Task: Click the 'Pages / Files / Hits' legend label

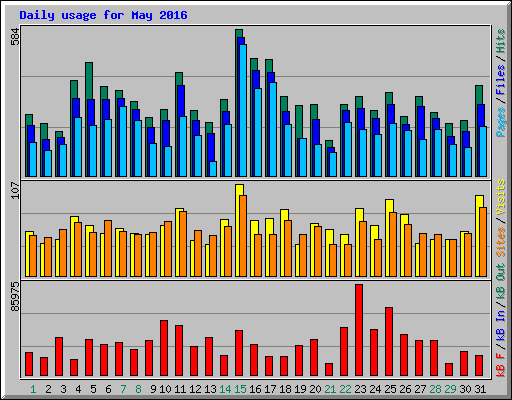Action: coord(500,83)
